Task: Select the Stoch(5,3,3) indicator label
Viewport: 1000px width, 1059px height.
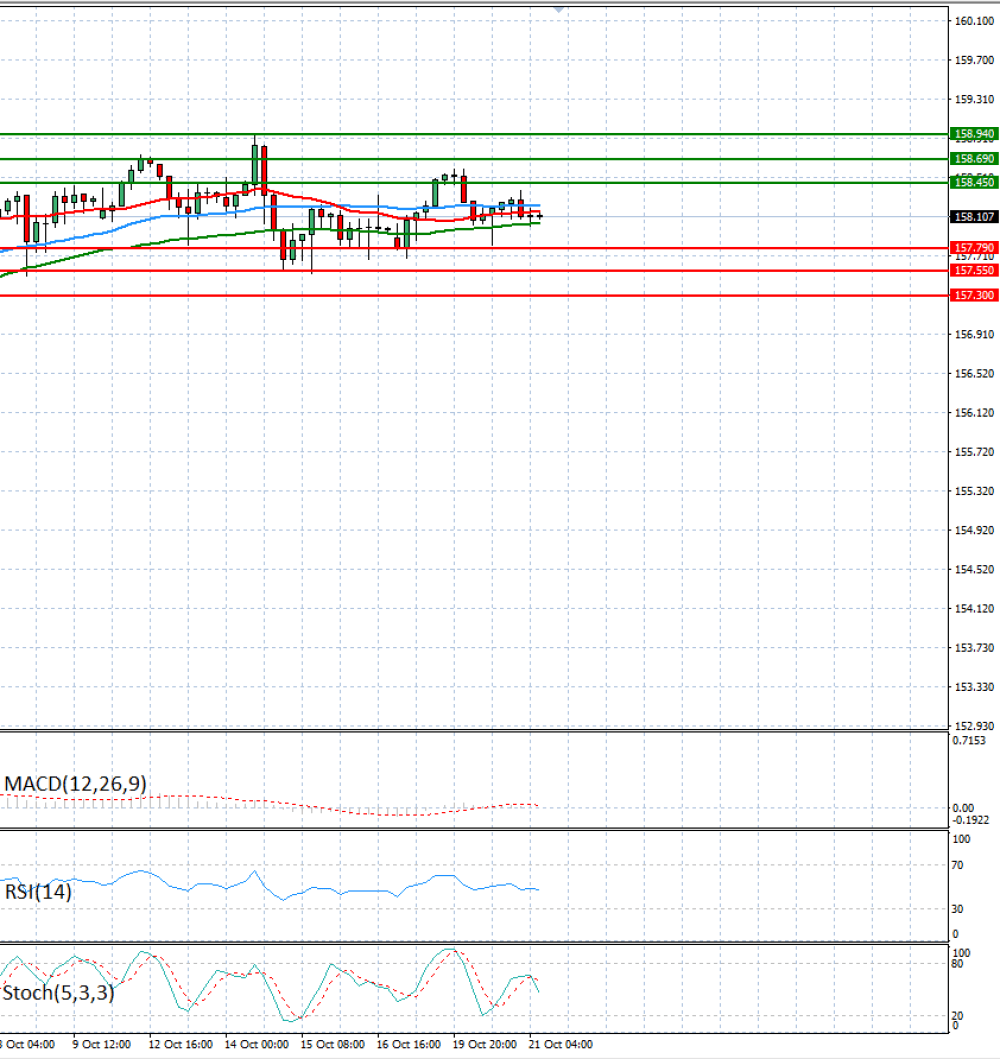Action: tap(58, 993)
